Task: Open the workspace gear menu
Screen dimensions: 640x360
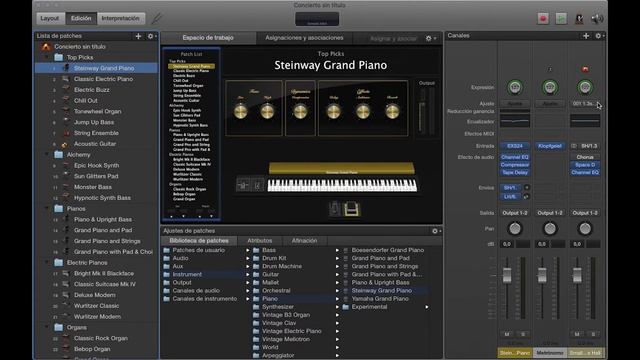Action: point(430,38)
